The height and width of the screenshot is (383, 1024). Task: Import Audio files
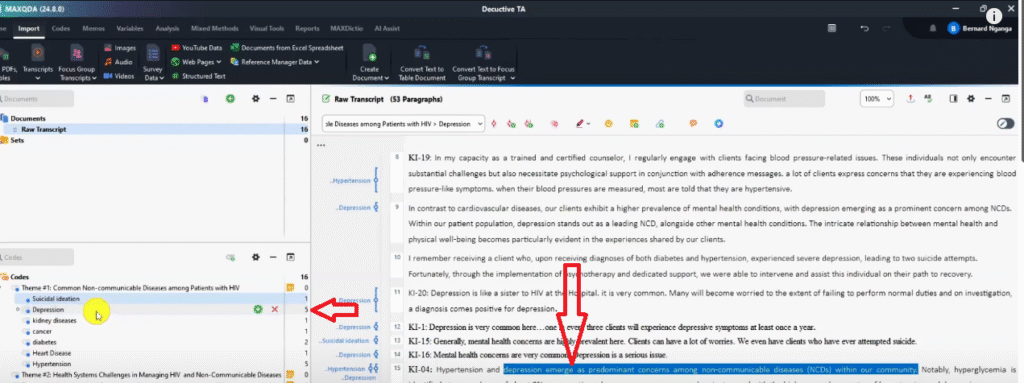(119, 62)
